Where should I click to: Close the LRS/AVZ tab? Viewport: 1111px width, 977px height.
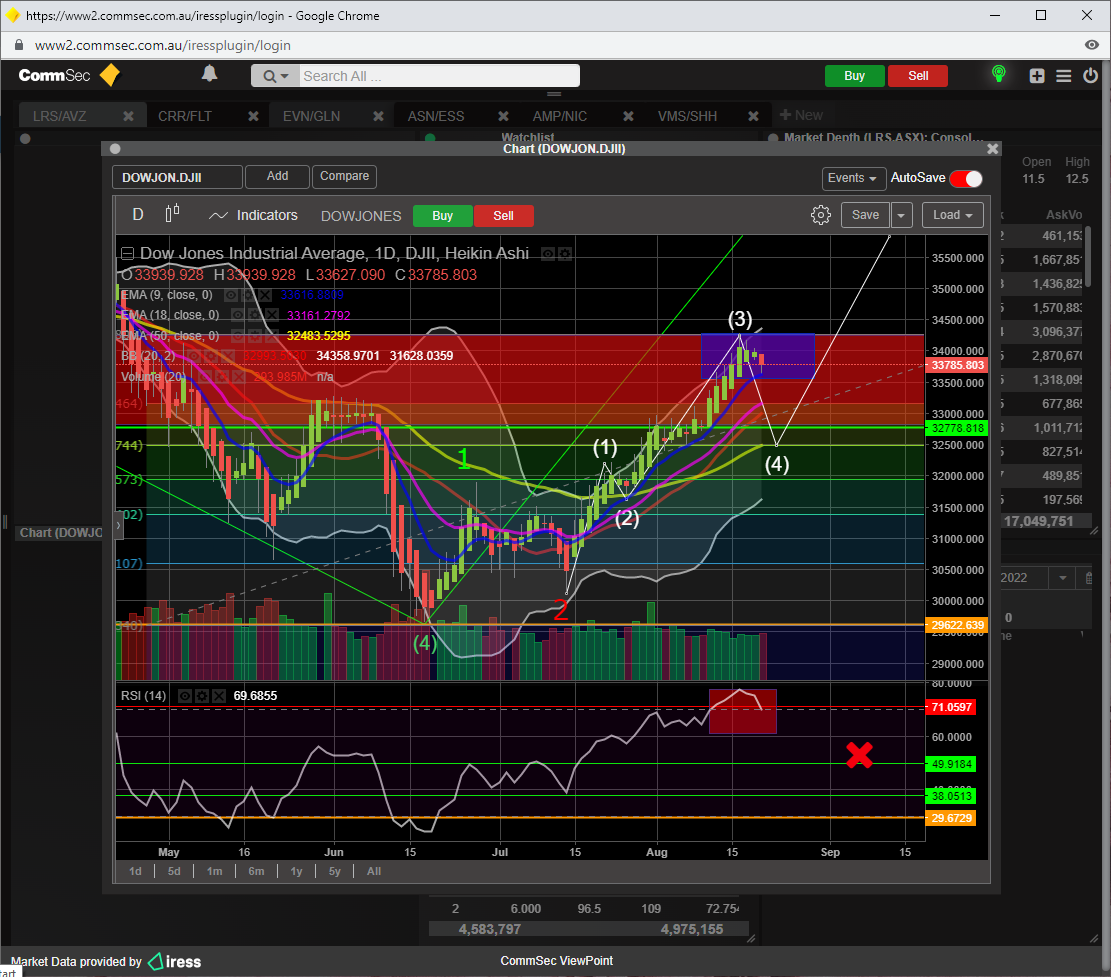(x=128, y=116)
